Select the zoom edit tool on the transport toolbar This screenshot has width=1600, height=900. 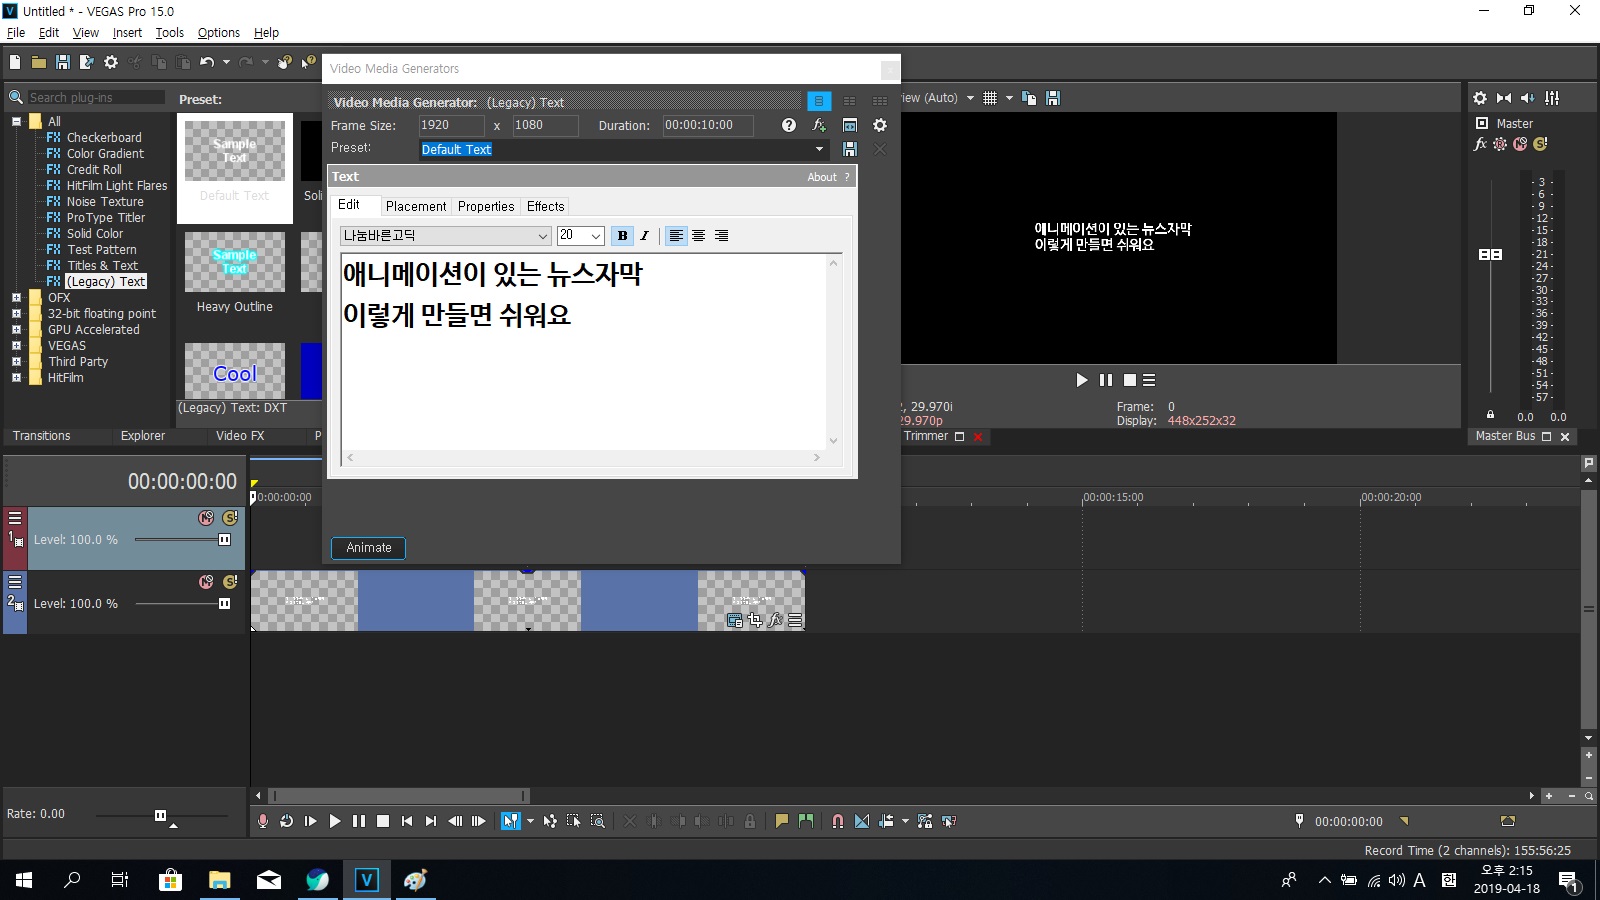(598, 821)
